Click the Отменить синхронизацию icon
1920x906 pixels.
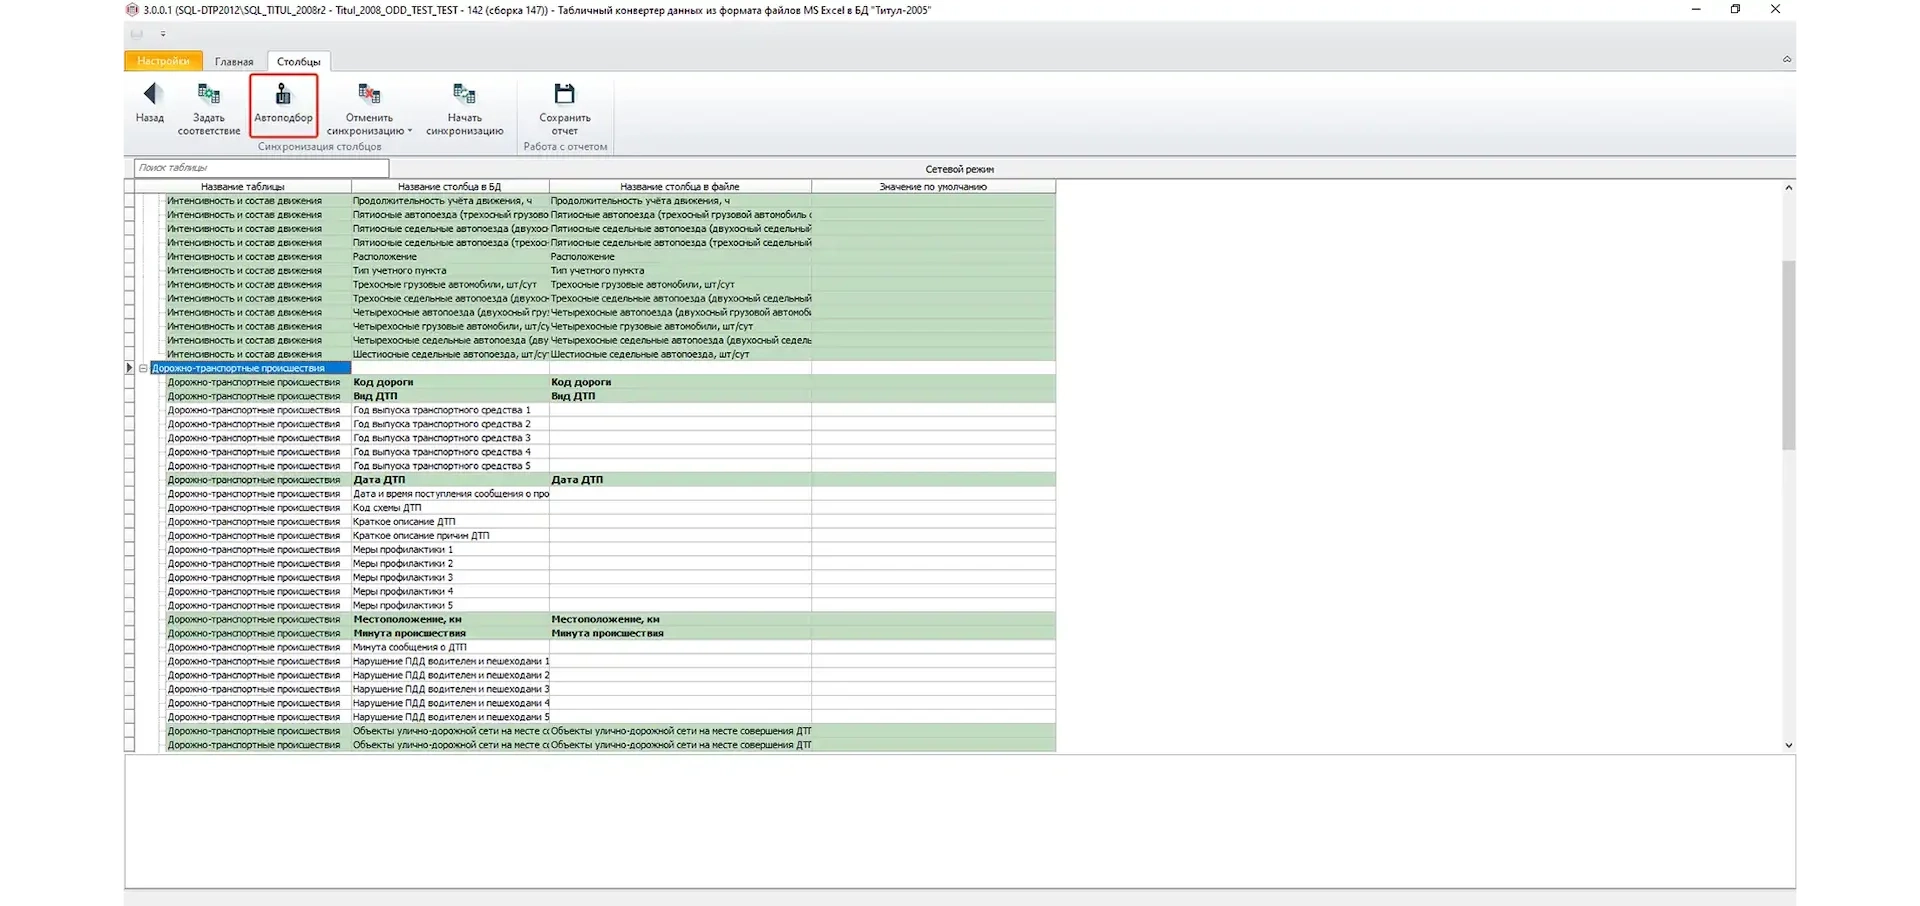[x=368, y=95]
